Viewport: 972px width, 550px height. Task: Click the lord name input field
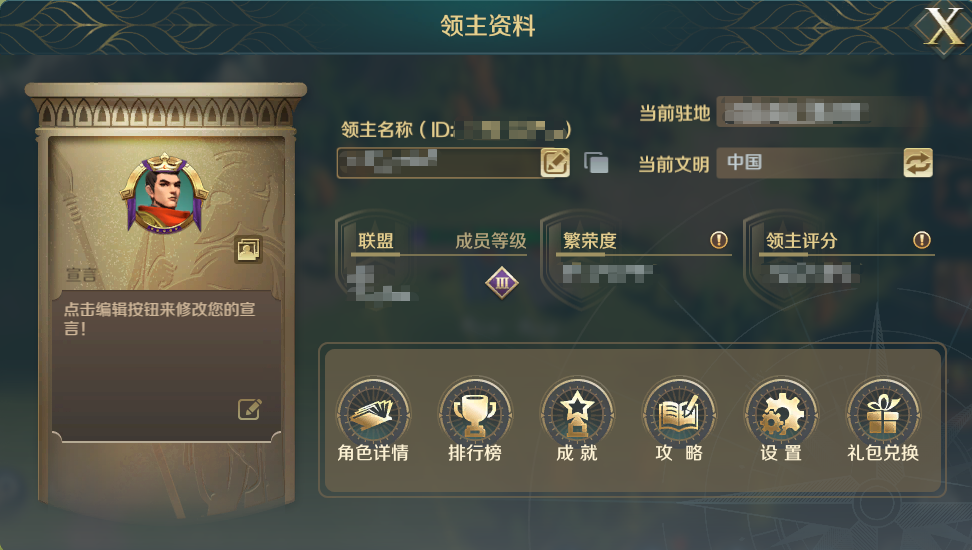(440, 162)
